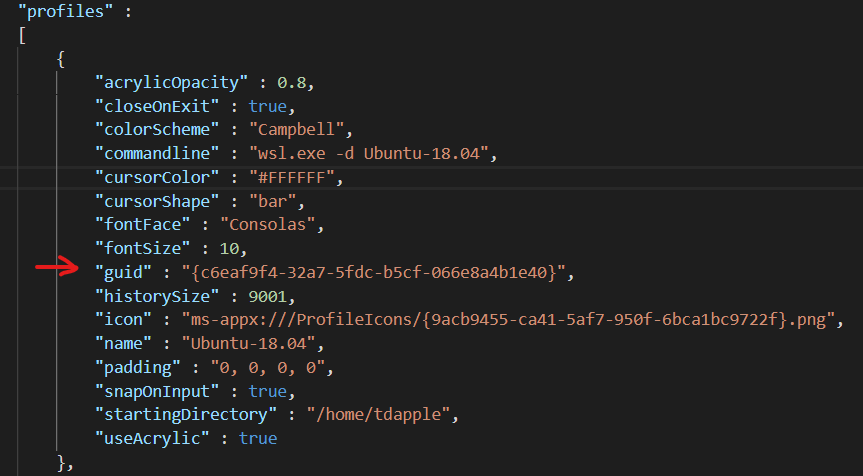This screenshot has height=476, width=863.
Task: Click the snapOnInput true value
Action: pos(267,391)
